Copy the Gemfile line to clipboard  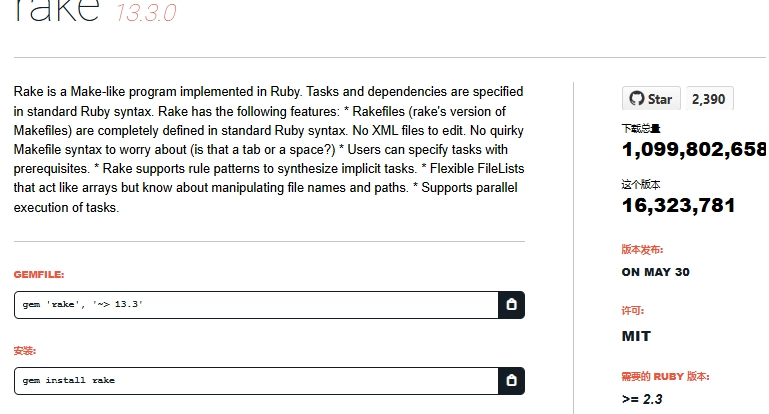(x=512, y=305)
